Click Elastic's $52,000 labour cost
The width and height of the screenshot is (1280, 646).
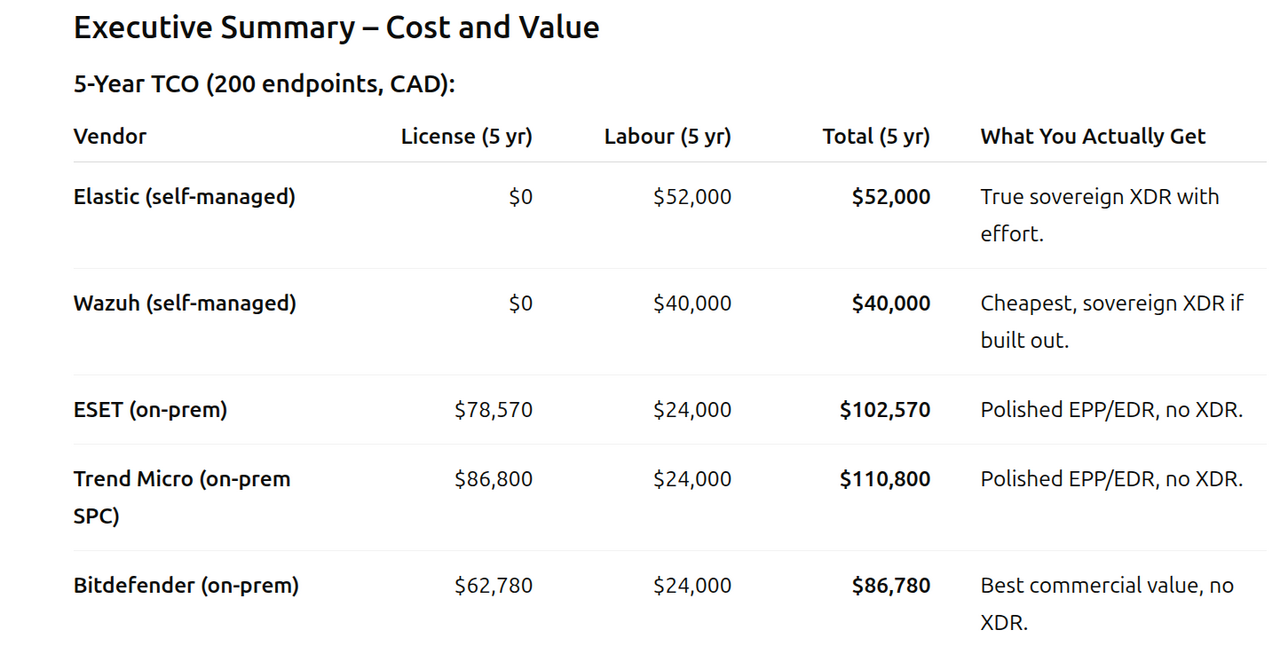click(x=692, y=197)
